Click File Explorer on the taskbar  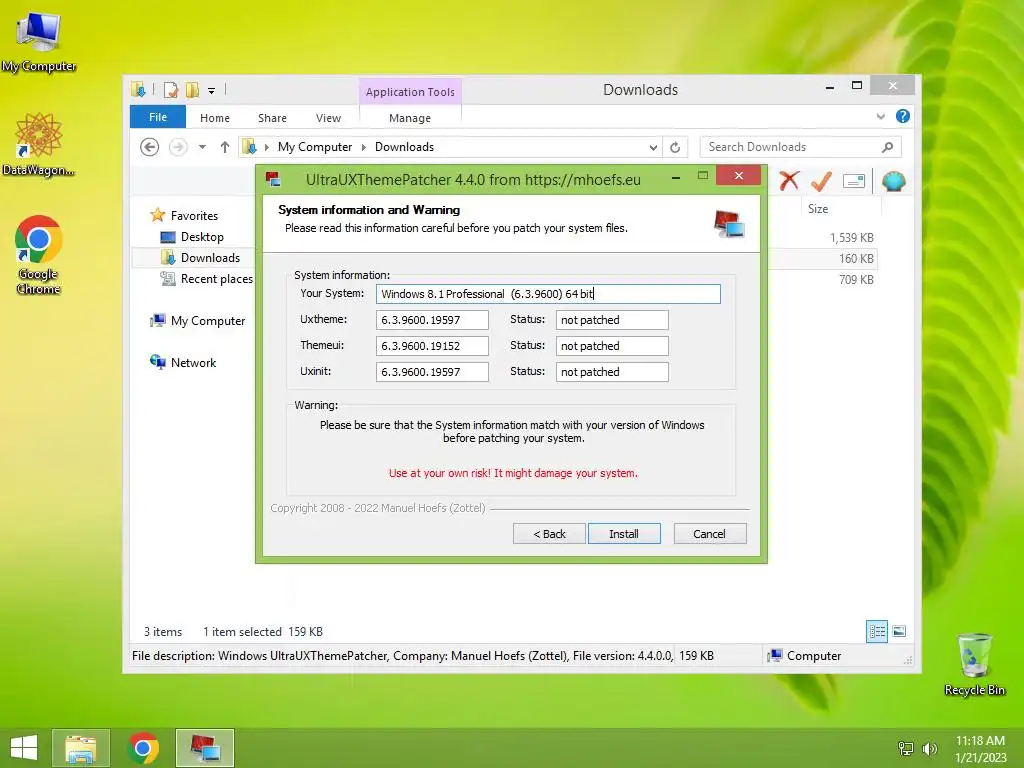coord(81,748)
